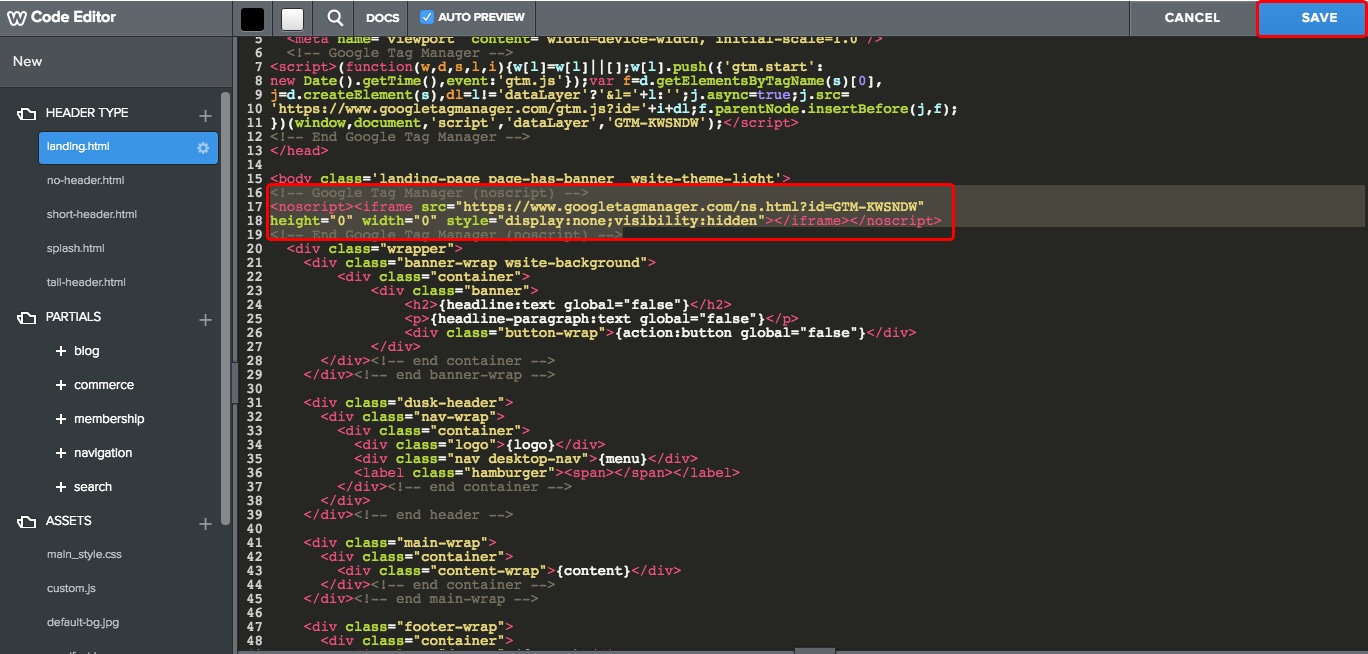The height and width of the screenshot is (654, 1368).
Task: Click the Assets folder icon
Action: [x=27, y=522]
